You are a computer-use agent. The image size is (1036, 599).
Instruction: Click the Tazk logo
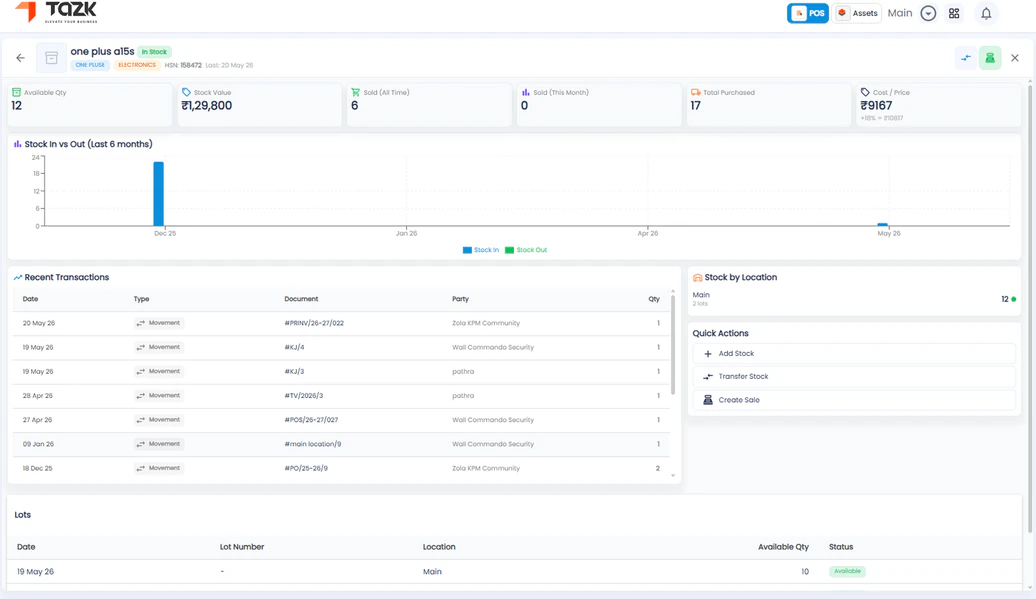pos(57,12)
